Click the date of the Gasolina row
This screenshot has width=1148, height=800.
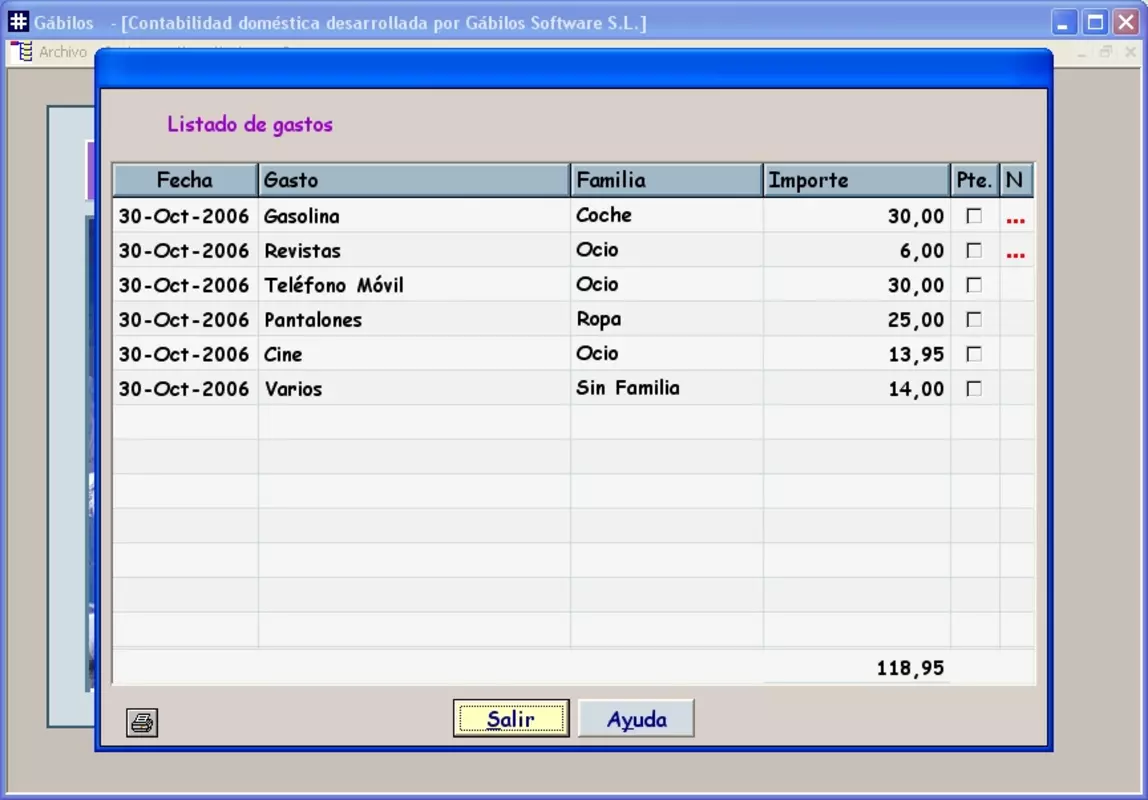[184, 216]
